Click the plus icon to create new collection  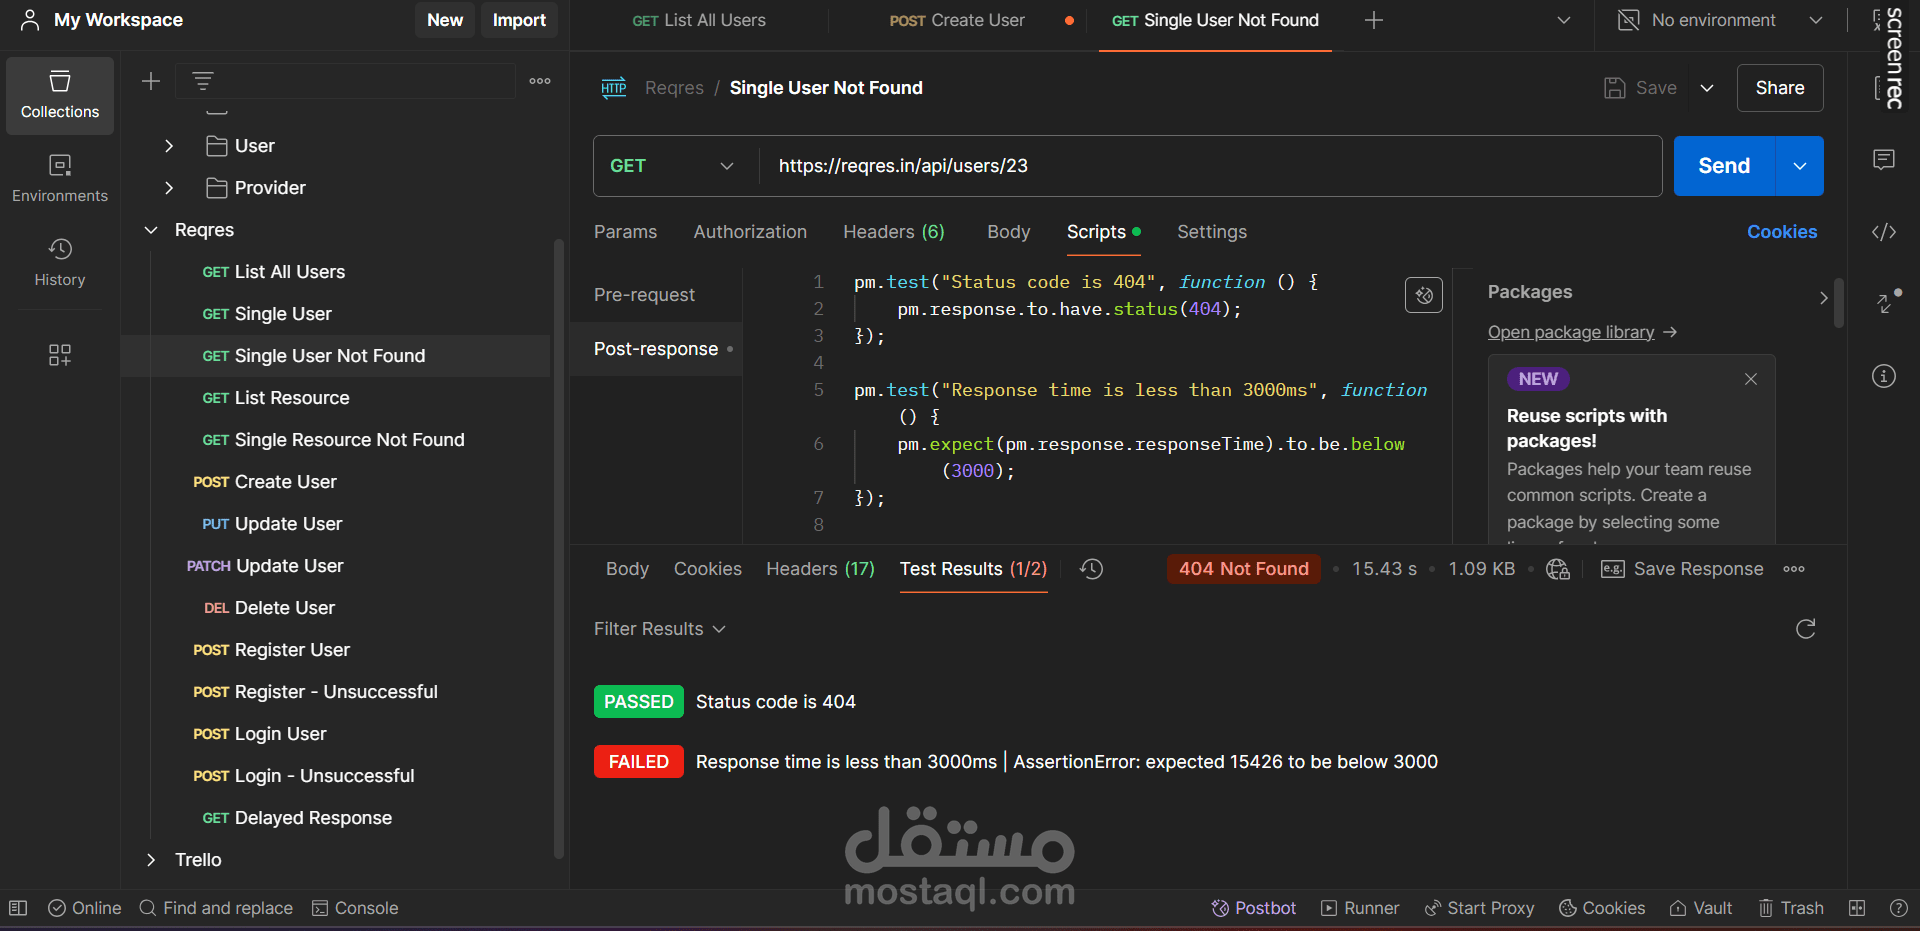(151, 81)
